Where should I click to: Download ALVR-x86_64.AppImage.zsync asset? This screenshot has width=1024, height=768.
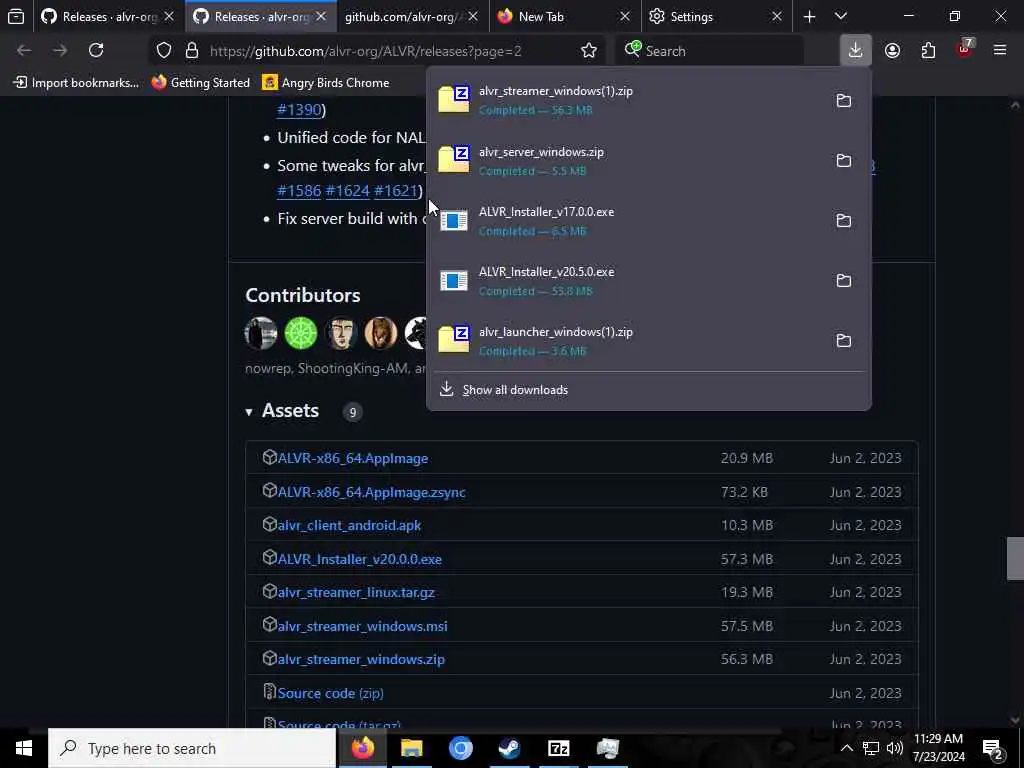(x=372, y=492)
